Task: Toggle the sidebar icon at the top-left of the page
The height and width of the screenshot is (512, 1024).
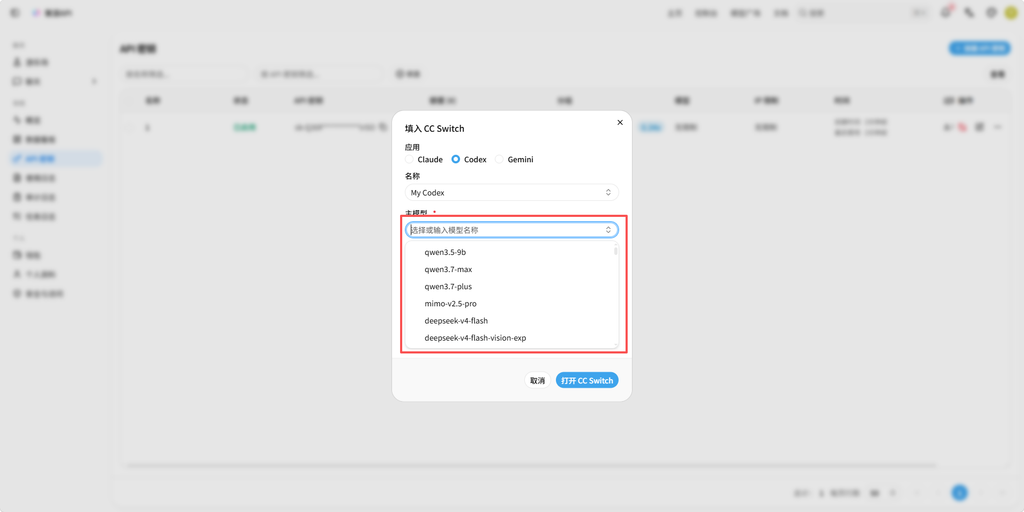Action: (x=15, y=12)
